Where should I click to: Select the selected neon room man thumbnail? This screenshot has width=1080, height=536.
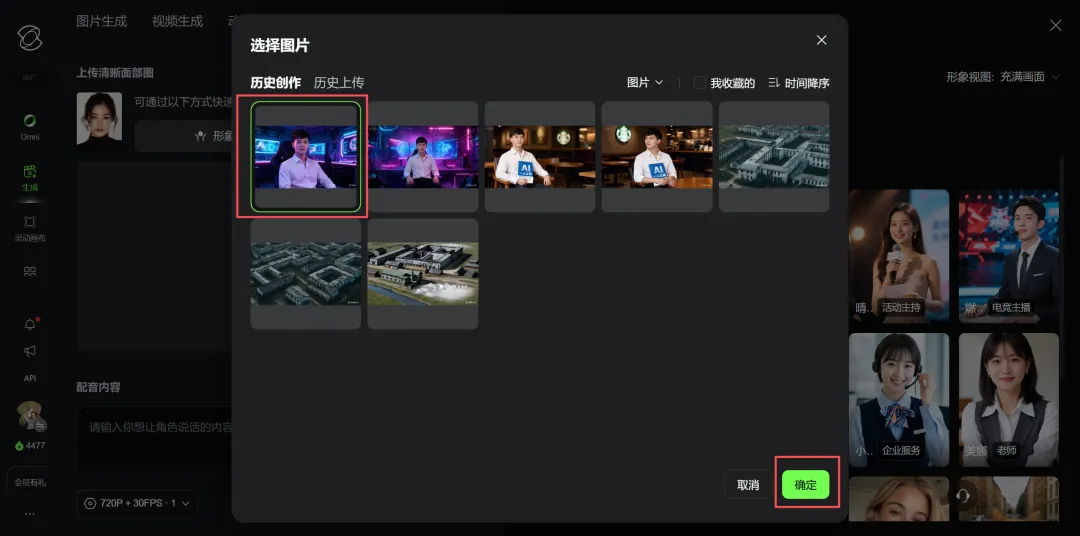point(306,156)
